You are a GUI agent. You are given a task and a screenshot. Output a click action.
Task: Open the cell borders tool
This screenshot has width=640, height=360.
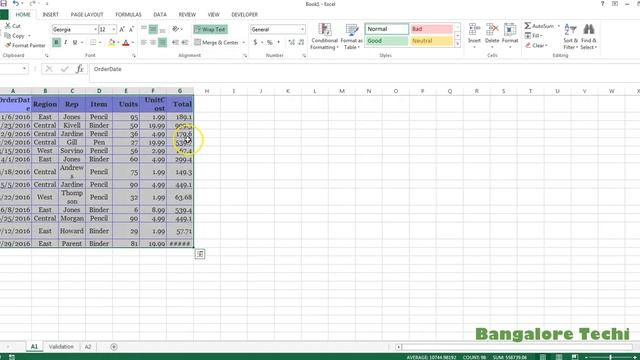(x=93, y=42)
